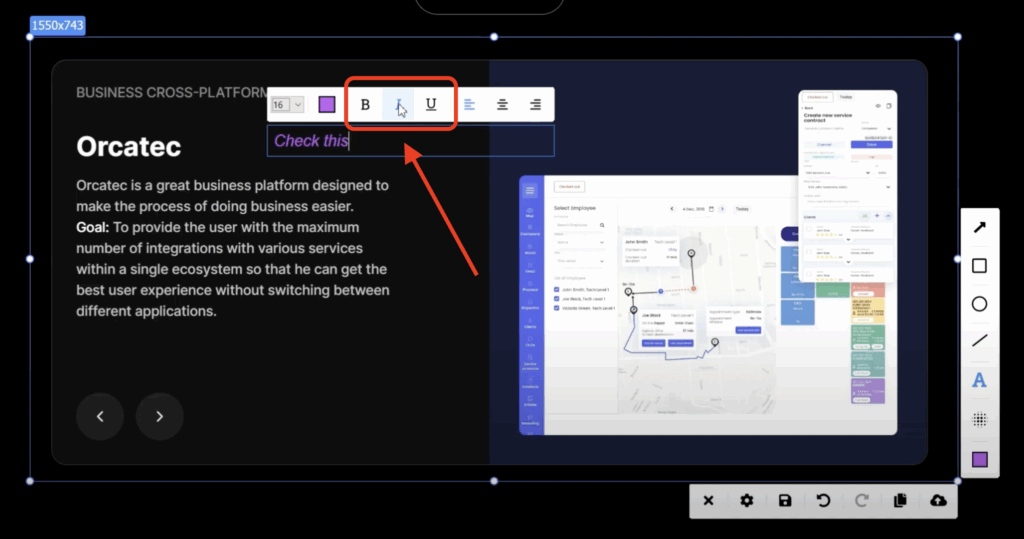1024x539 pixels.
Task: Select the Ellipse drawing tool
Action: 980,304
